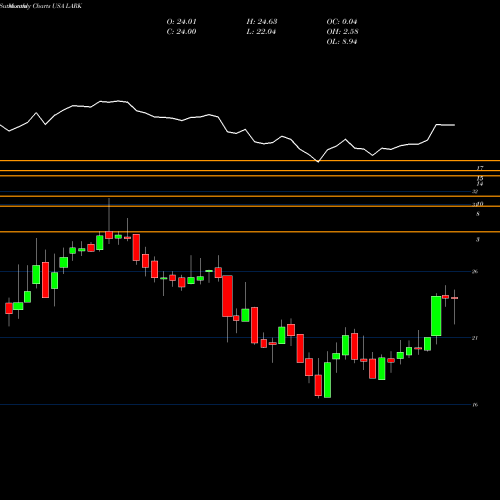Click the OC: 0.04 reading
The height and width of the screenshot is (500, 500).
point(342,22)
